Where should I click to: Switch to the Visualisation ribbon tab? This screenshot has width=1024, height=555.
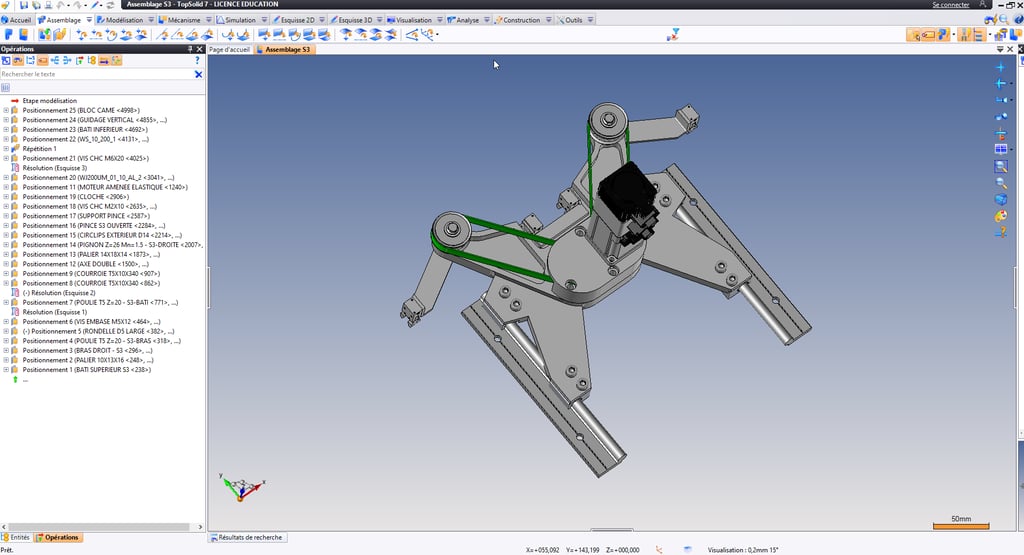tap(410, 20)
